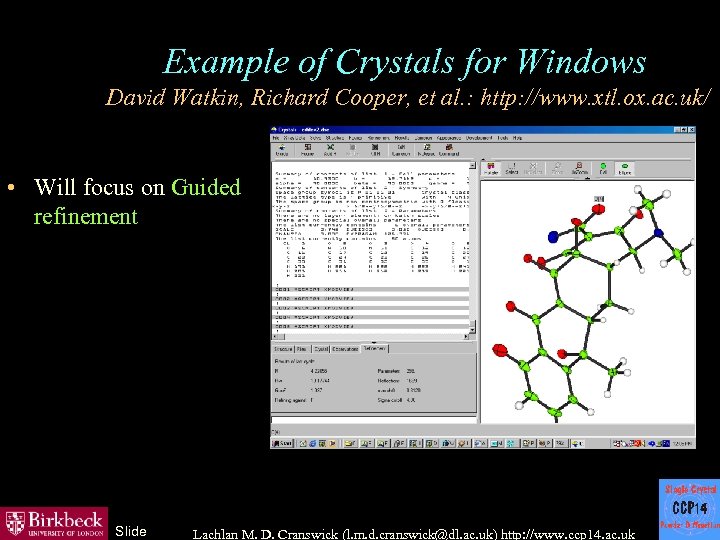Switch to the Refinement tab
This screenshot has height=540, width=720.
[375, 349]
